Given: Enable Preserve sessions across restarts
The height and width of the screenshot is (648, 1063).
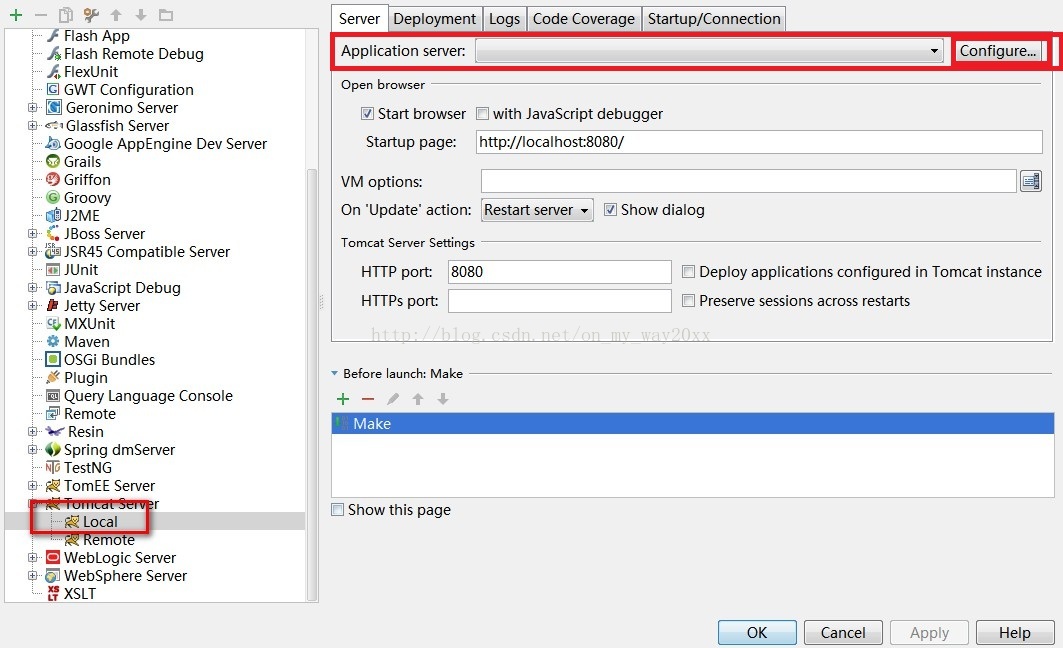Looking at the screenshot, I should (x=688, y=300).
